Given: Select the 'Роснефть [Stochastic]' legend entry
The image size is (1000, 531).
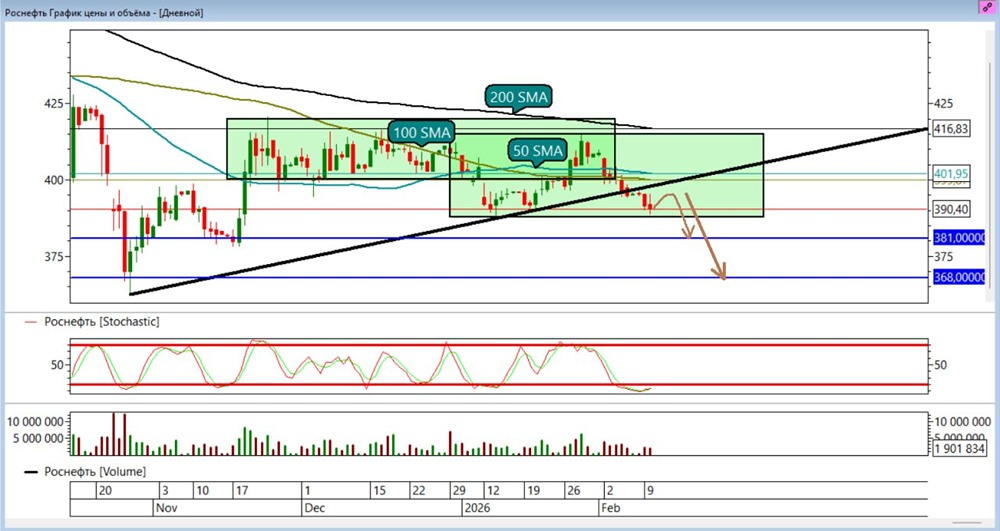Looking at the screenshot, I should [x=101, y=322].
